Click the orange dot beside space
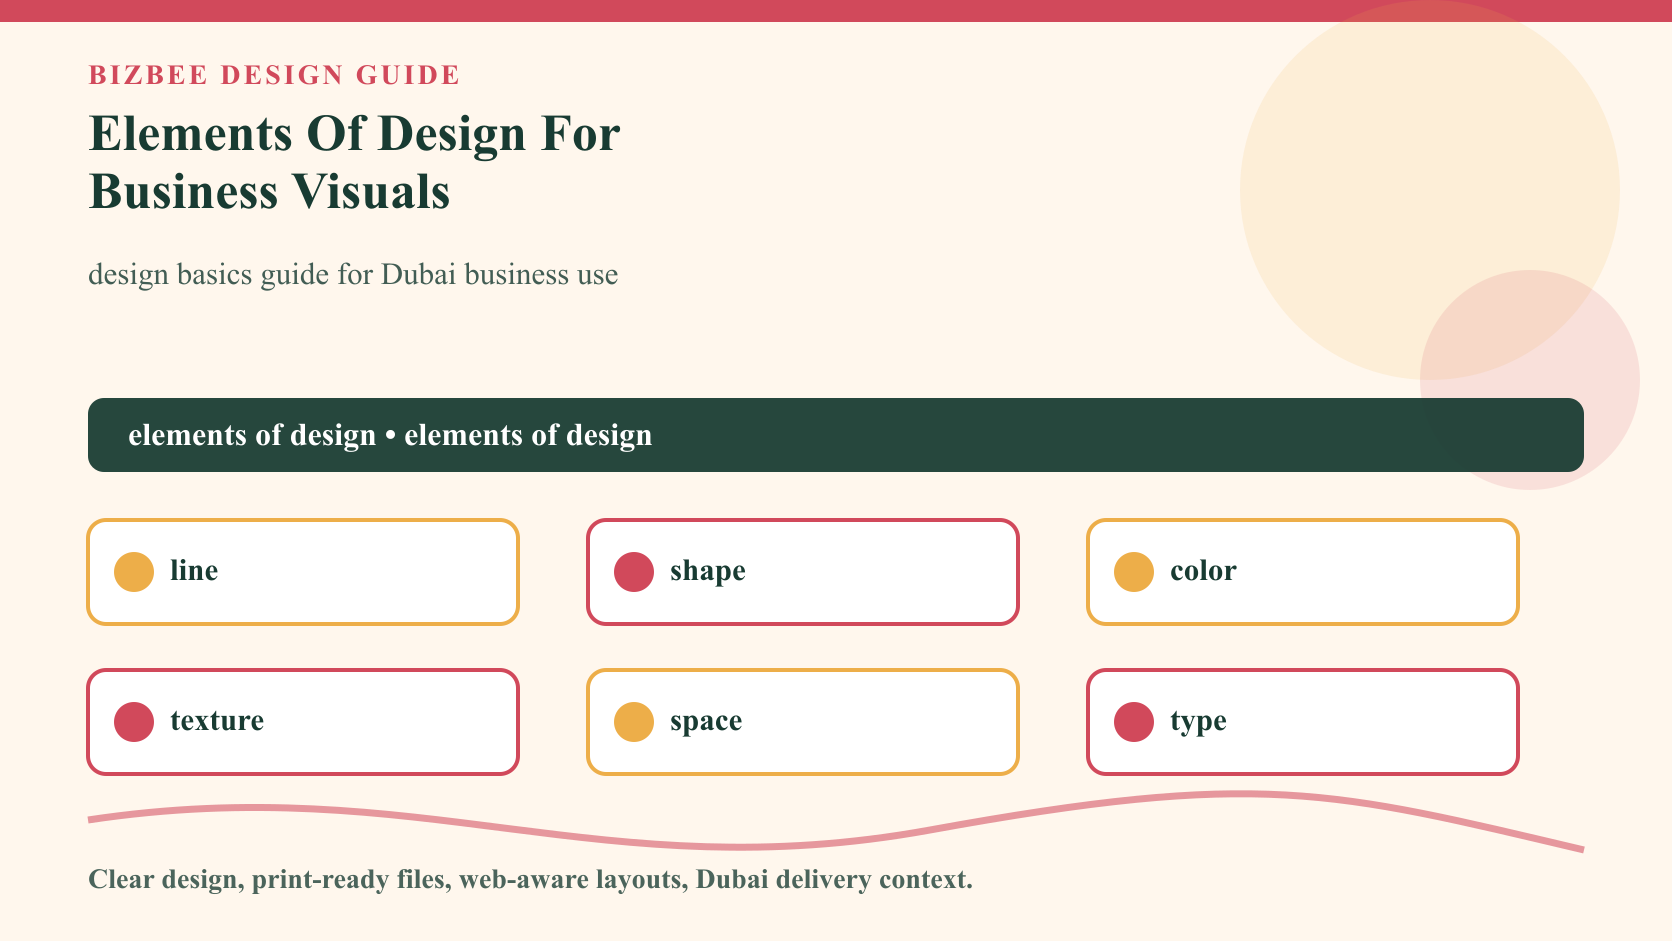The image size is (1672, 941). click(634, 722)
